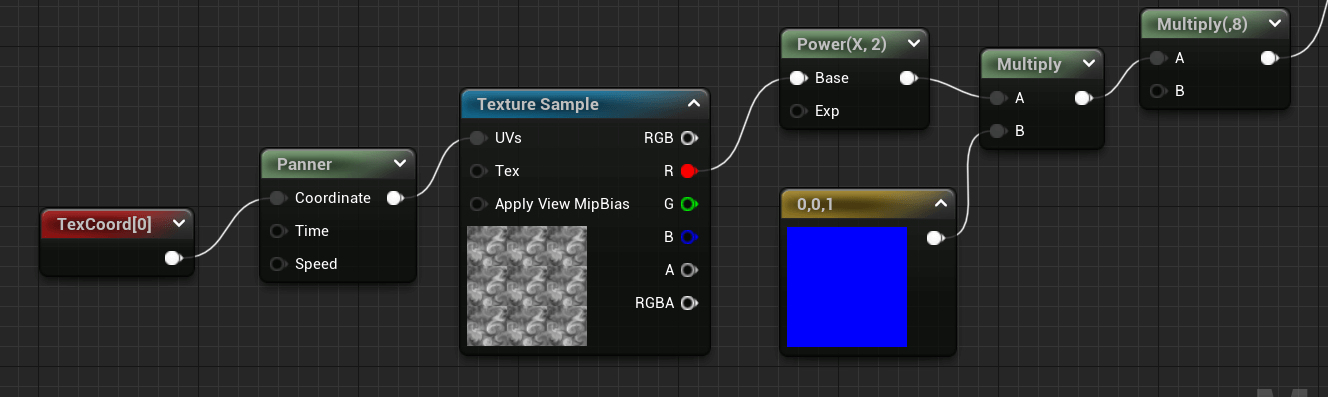Click the RGB output pin on Texture Sample
The height and width of the screenshot is (397, 1328).
coord(688,138)
